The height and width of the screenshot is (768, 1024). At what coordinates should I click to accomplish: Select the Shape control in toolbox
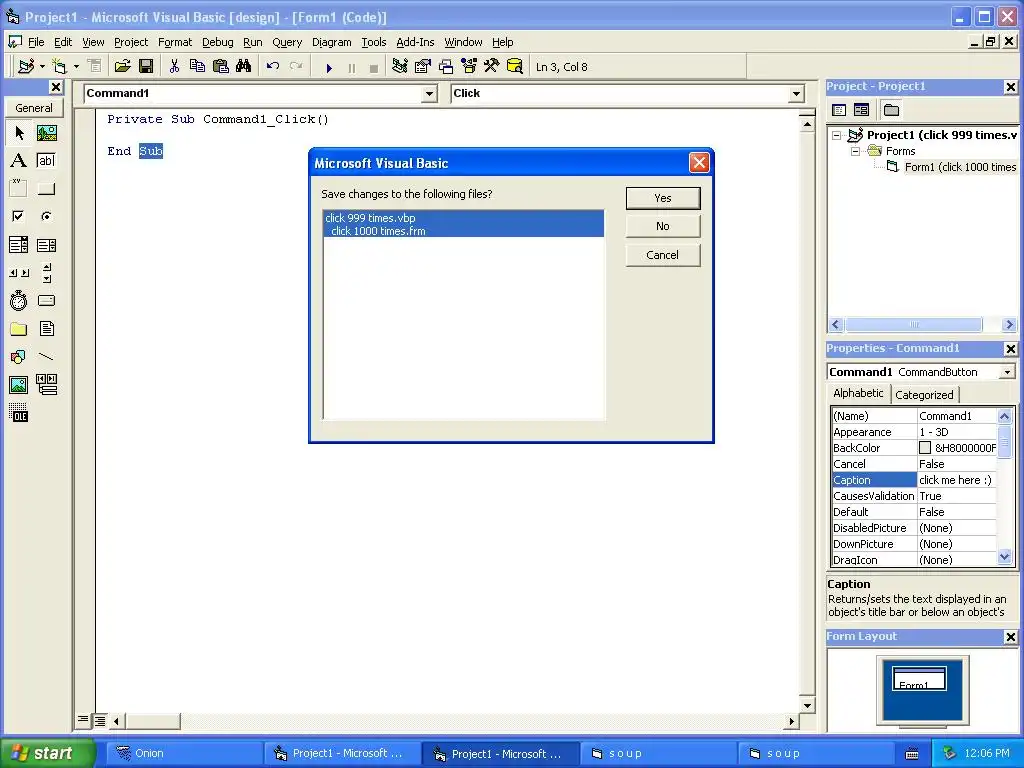19,357
